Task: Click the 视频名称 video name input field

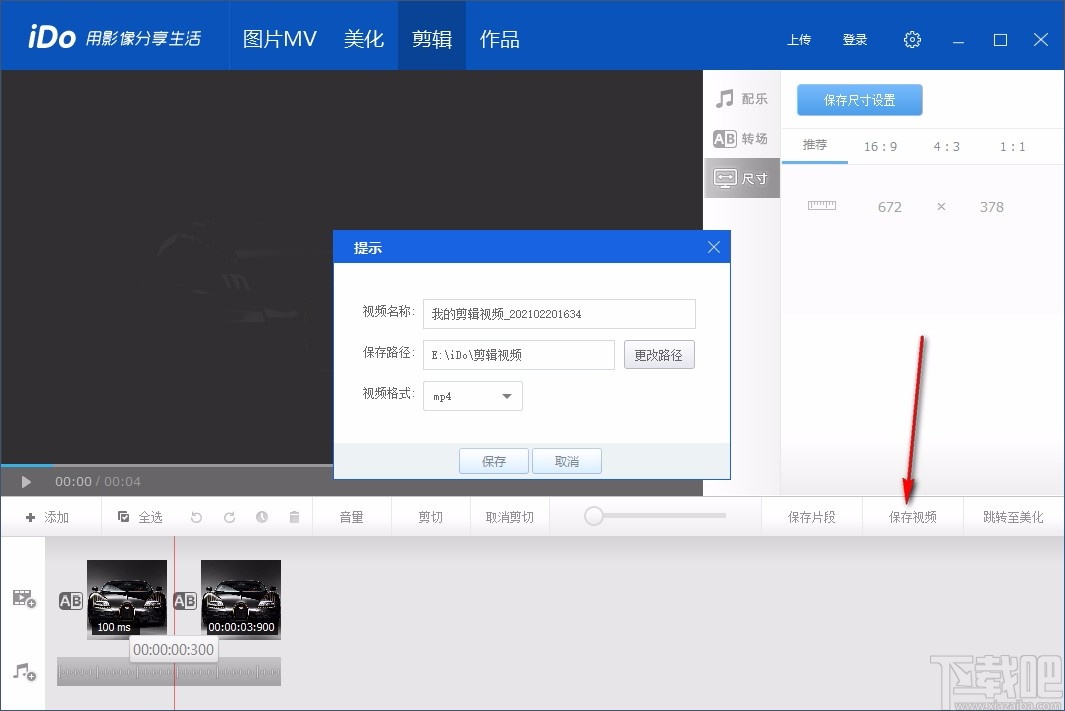Action: click(x=560, y=313)
